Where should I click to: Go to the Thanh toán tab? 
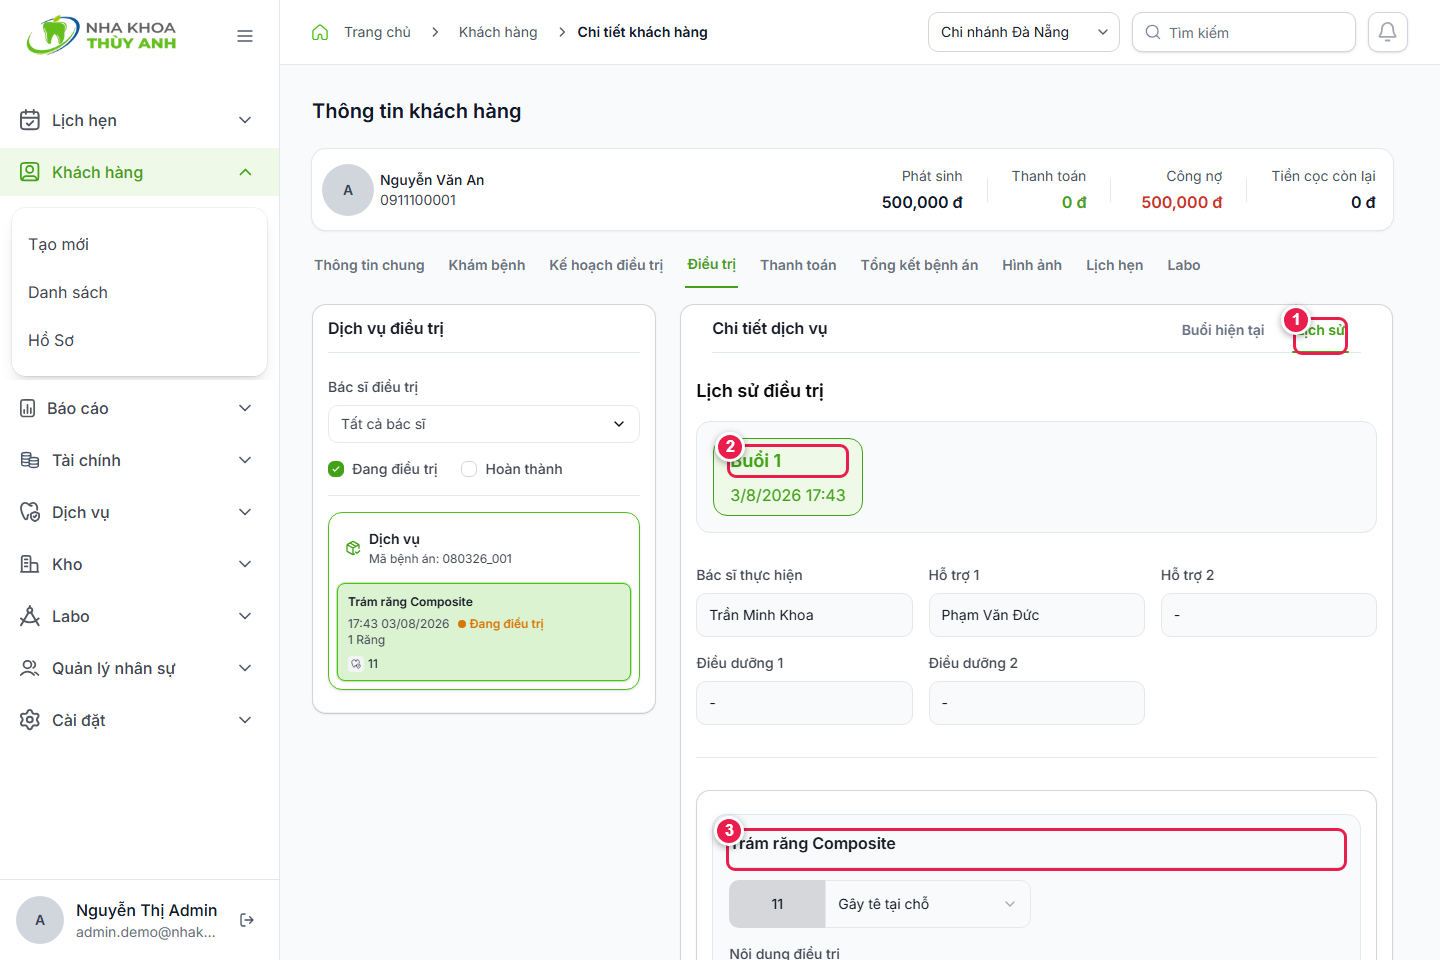click(798, 265)
